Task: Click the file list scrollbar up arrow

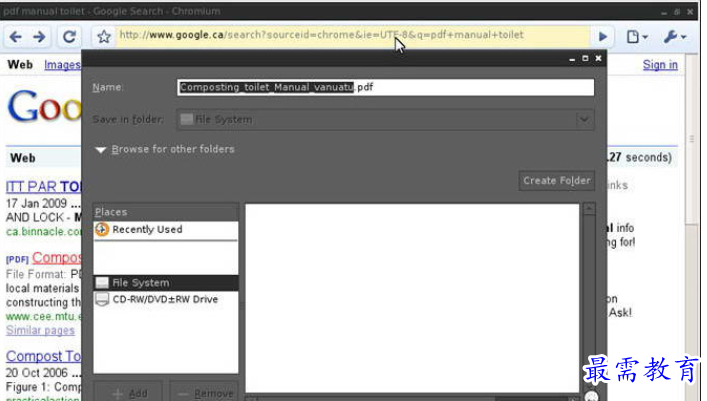Action: (589, 209)
